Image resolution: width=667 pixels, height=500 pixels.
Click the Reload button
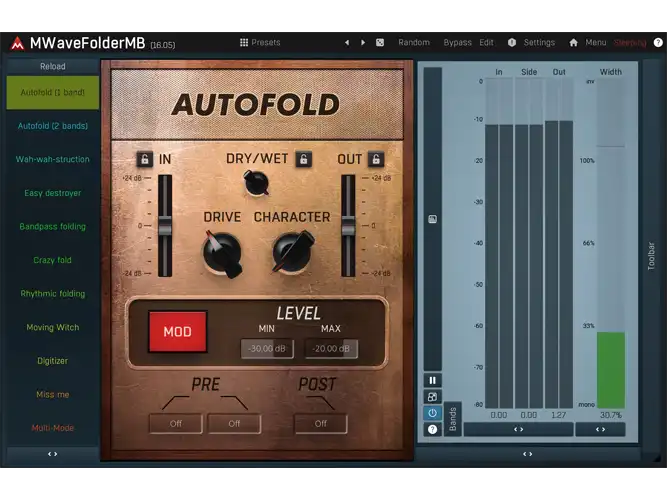coord(53,66)
